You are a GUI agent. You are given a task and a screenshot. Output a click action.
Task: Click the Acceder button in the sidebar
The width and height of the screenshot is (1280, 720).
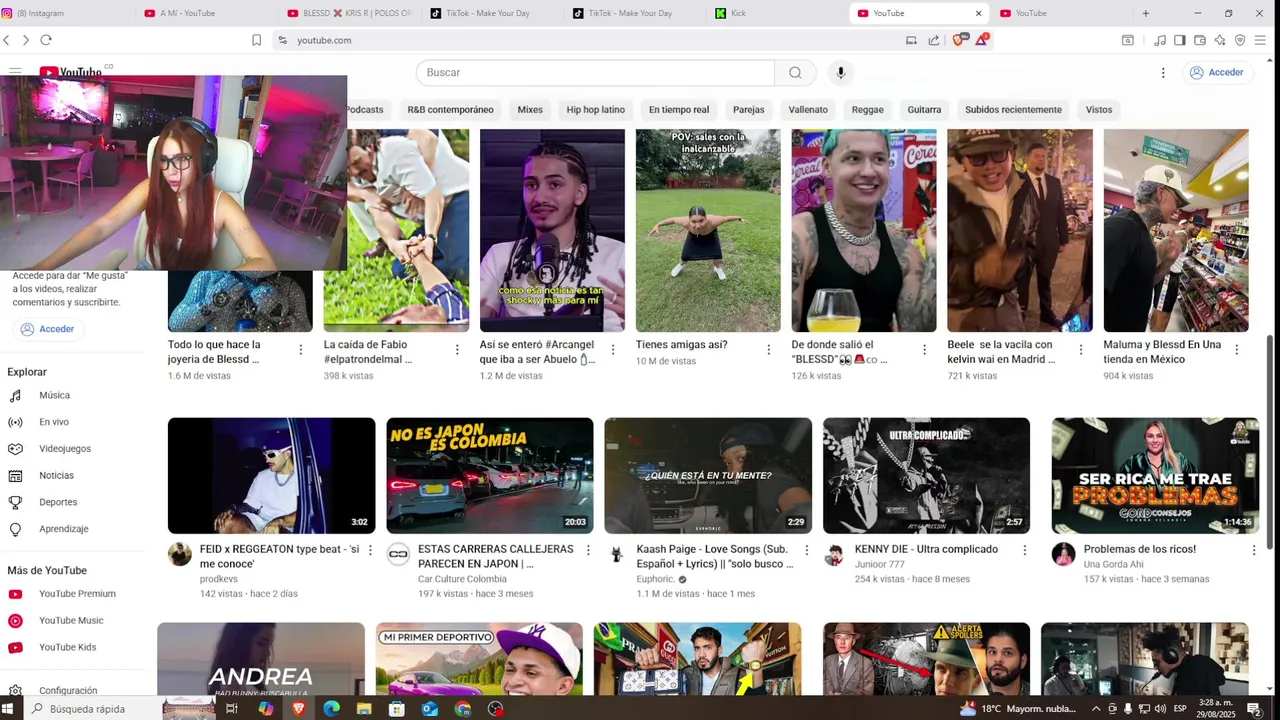pyautogui.click(x=47, y=329)
